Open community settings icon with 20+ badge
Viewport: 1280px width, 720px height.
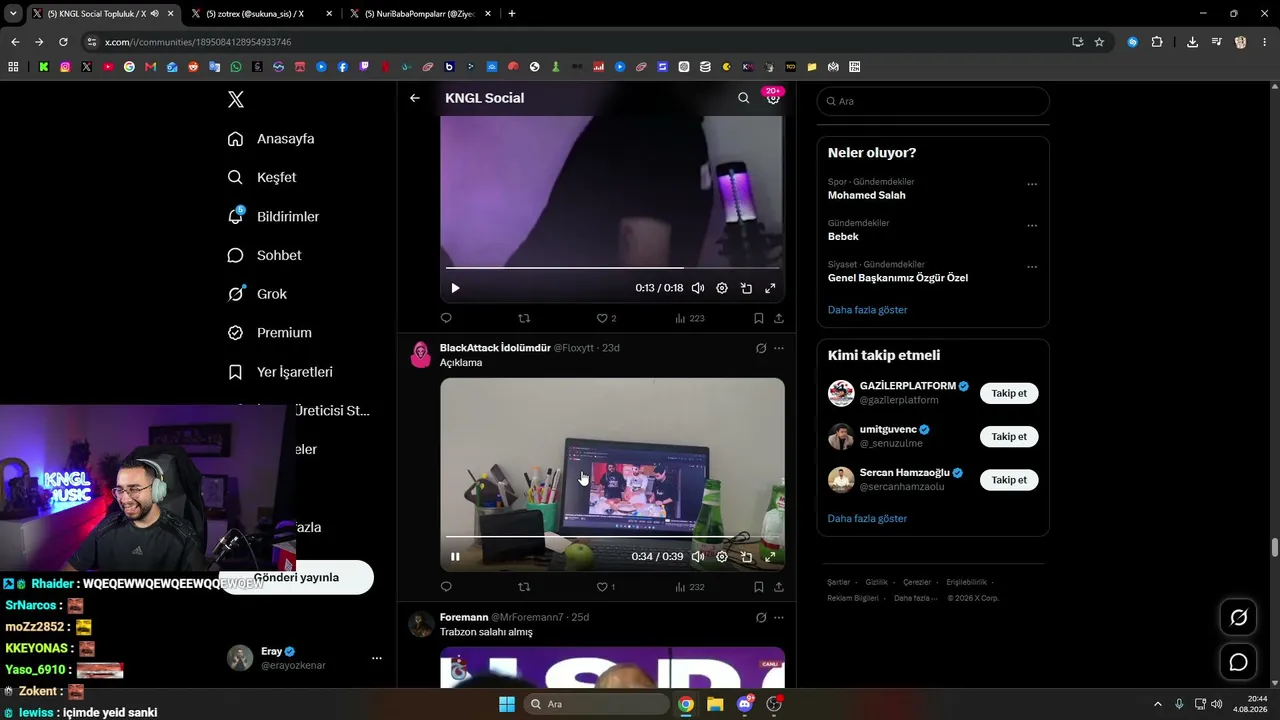(773, 98)
